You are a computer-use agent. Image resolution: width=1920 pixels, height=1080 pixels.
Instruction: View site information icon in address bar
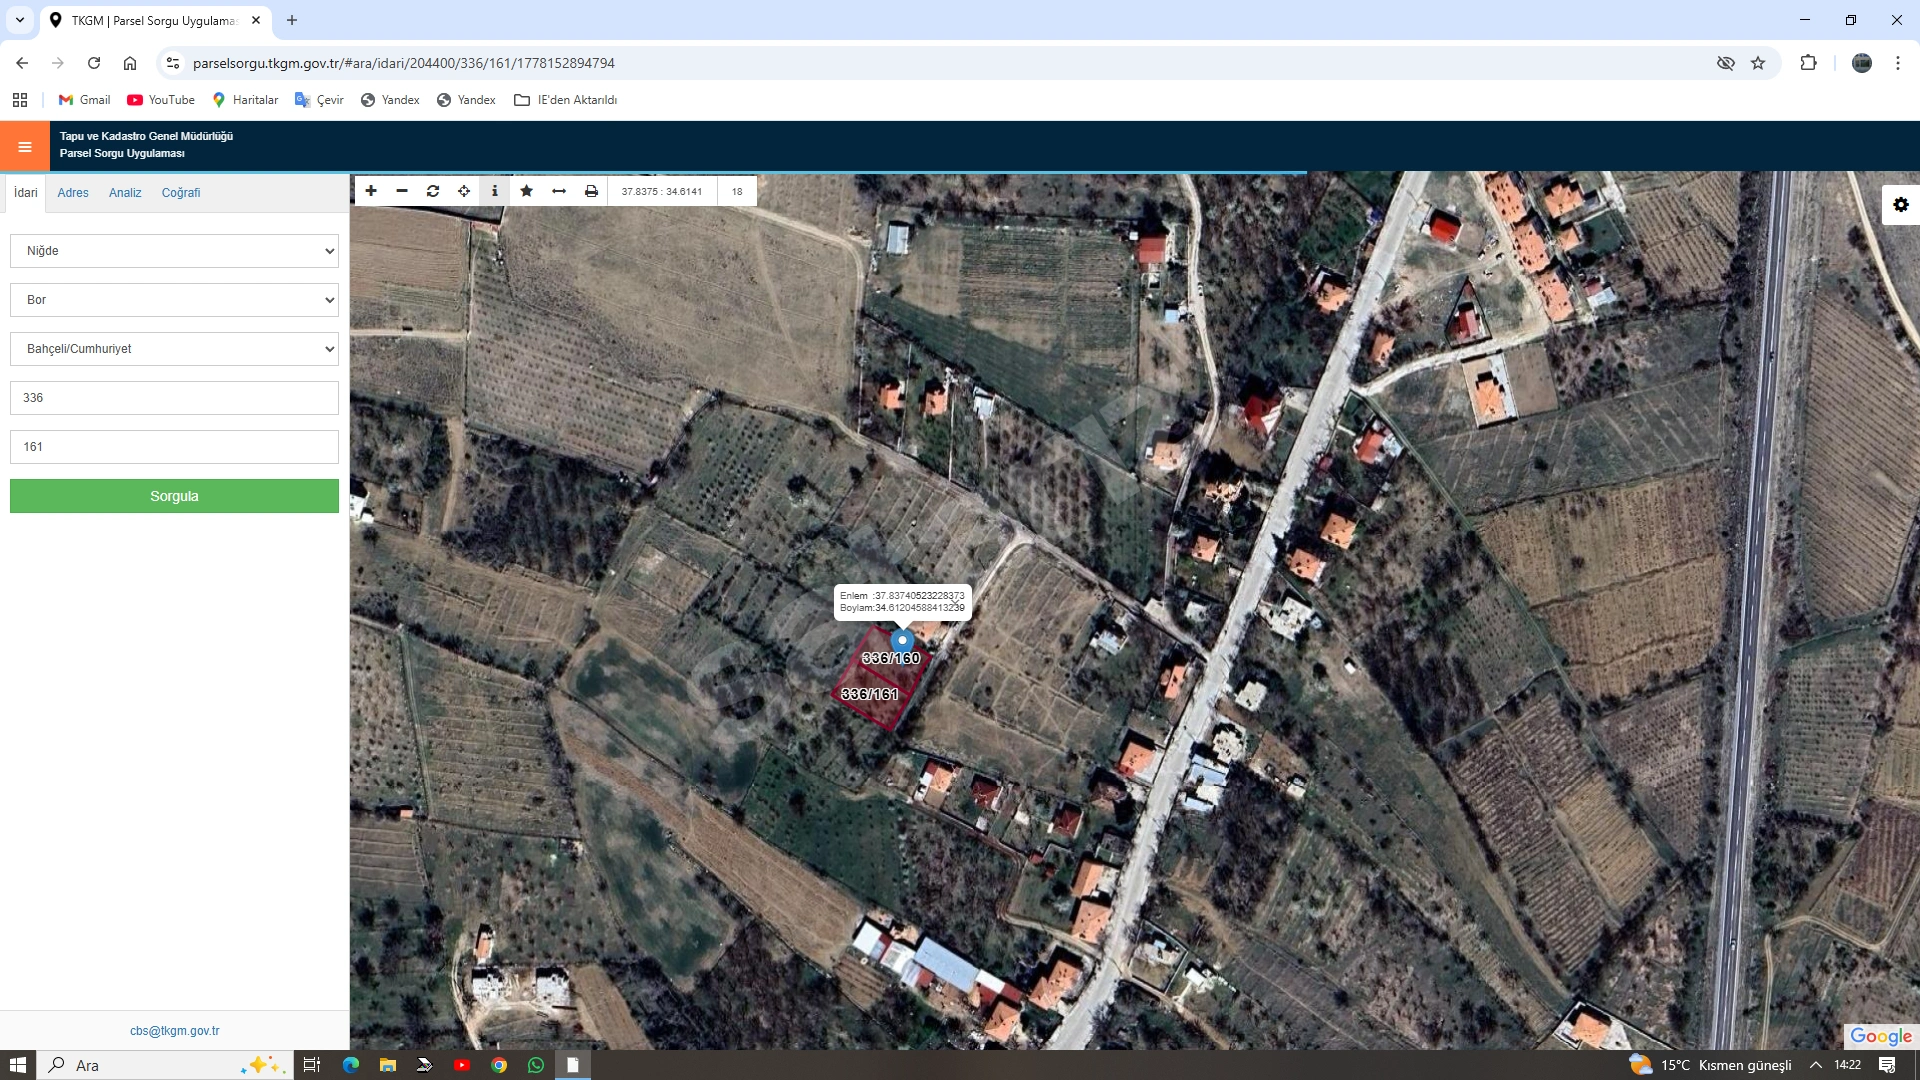coord(173,63)
